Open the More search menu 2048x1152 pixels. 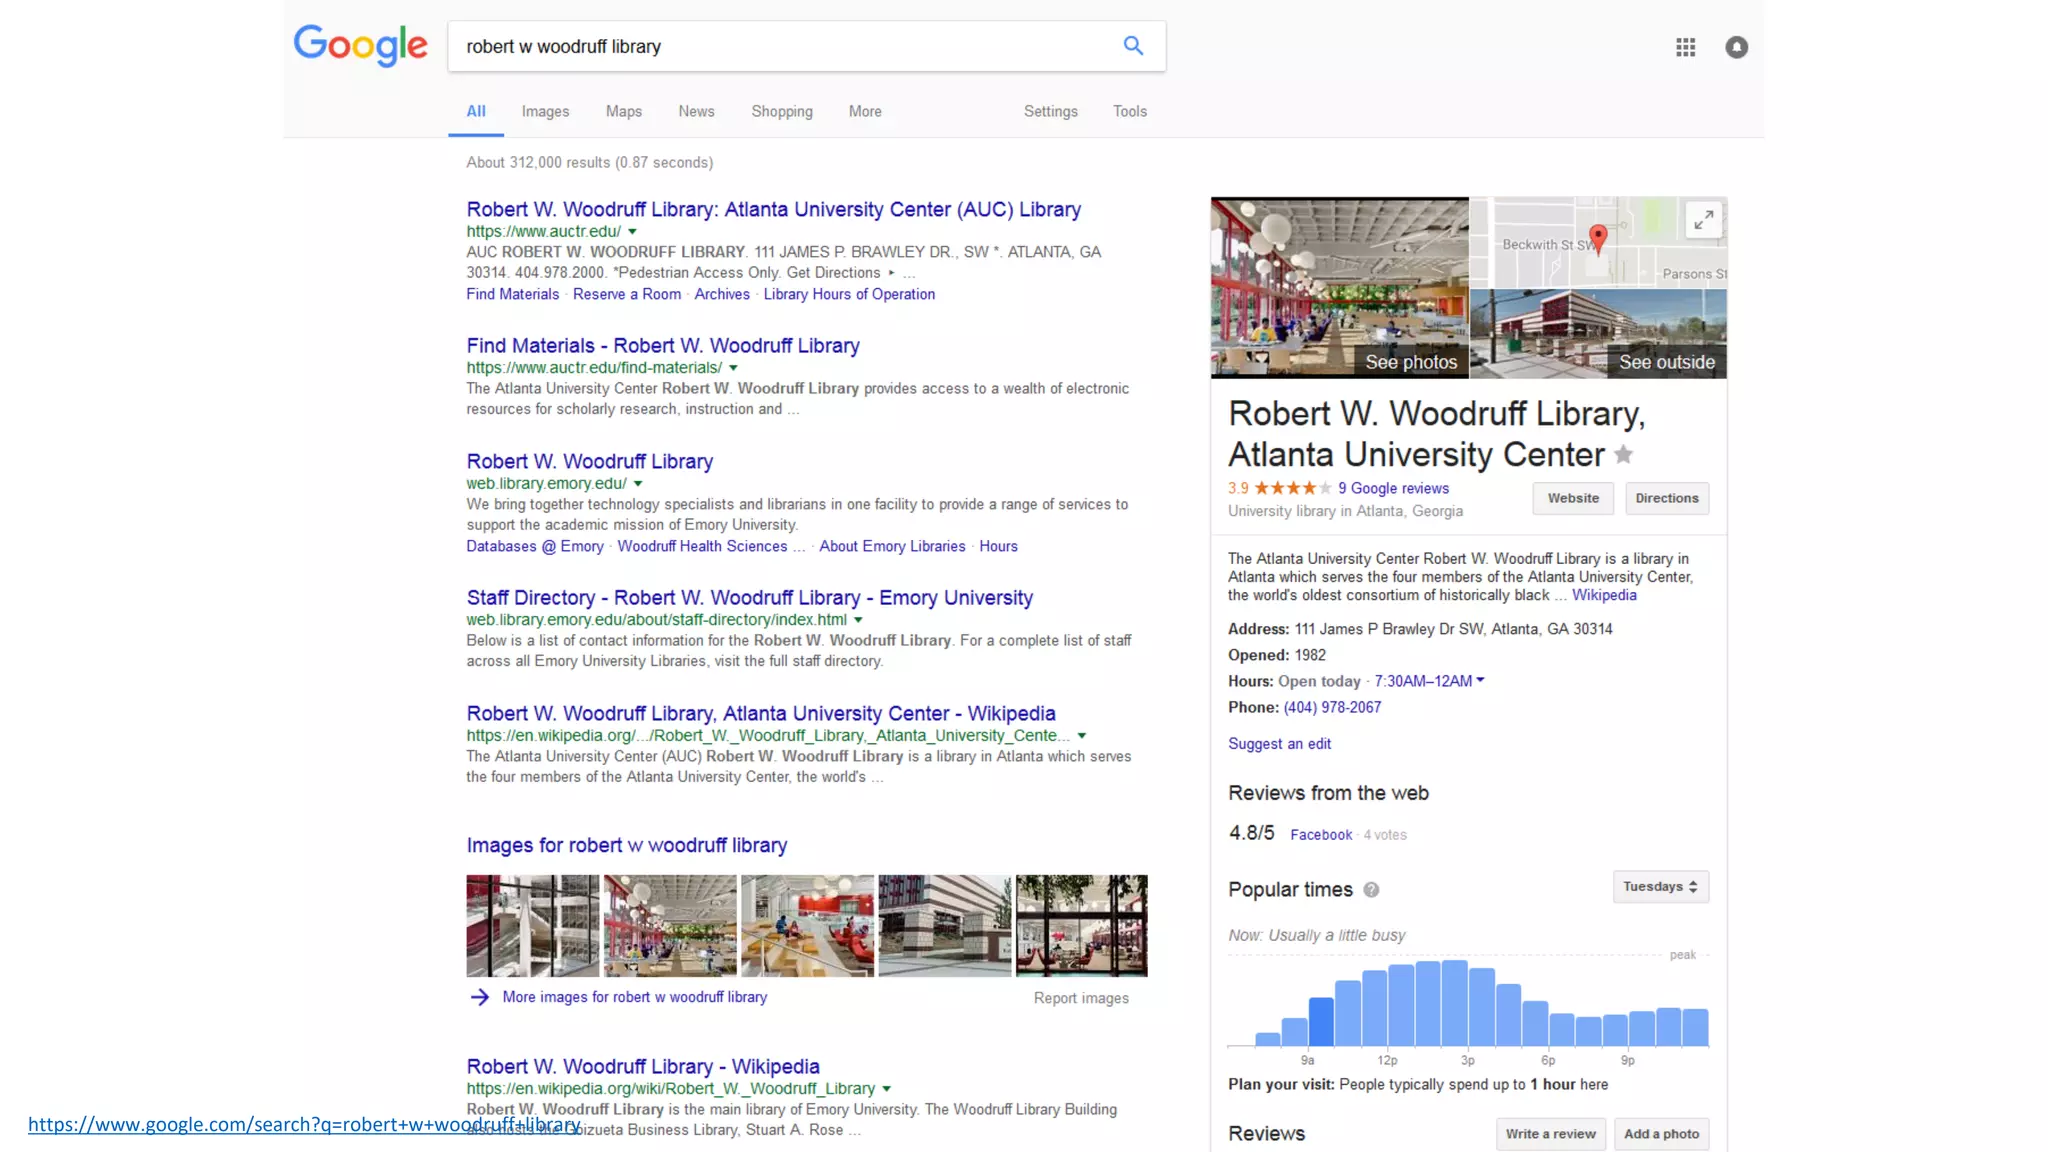click(x=865, y=112)
